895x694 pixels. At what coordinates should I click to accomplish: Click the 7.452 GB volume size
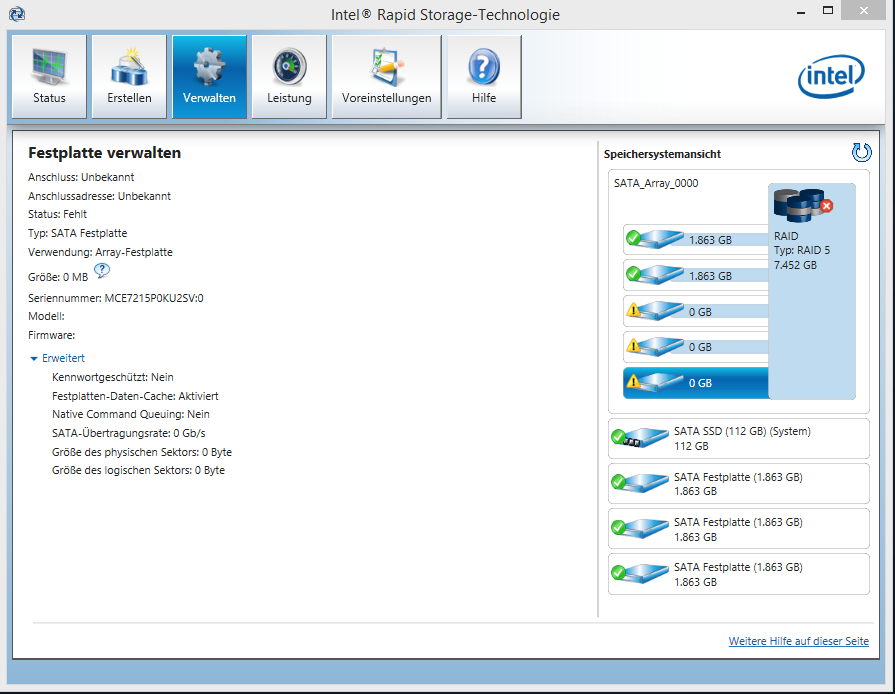[795, 265]
